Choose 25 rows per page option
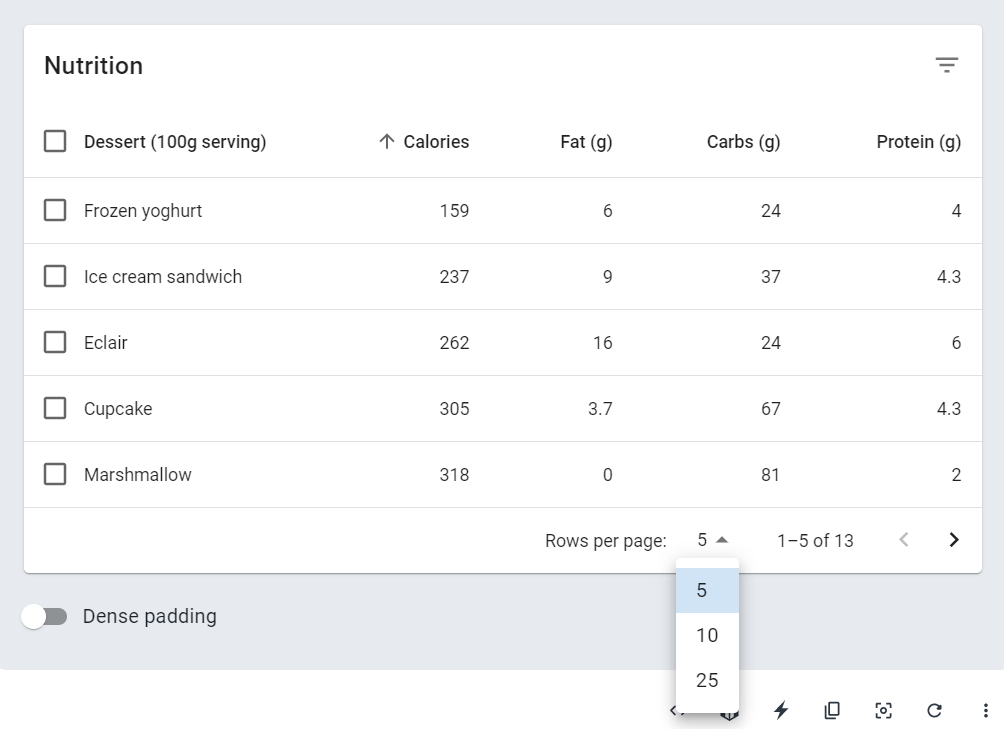1004x729 pixels. click(x=707, y=680)
